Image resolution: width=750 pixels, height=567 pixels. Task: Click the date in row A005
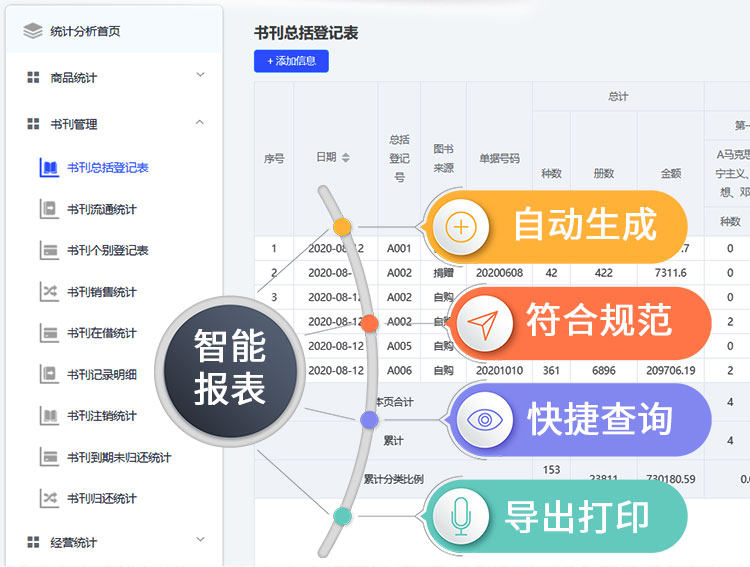tap(336, 346)
